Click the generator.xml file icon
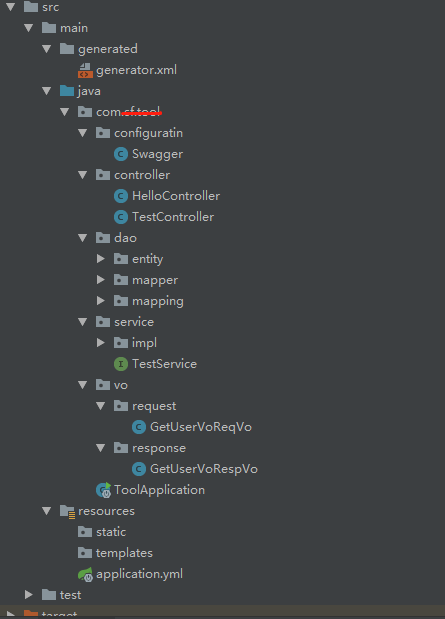This screenshot has width=445, height=619. click(85, 70)
